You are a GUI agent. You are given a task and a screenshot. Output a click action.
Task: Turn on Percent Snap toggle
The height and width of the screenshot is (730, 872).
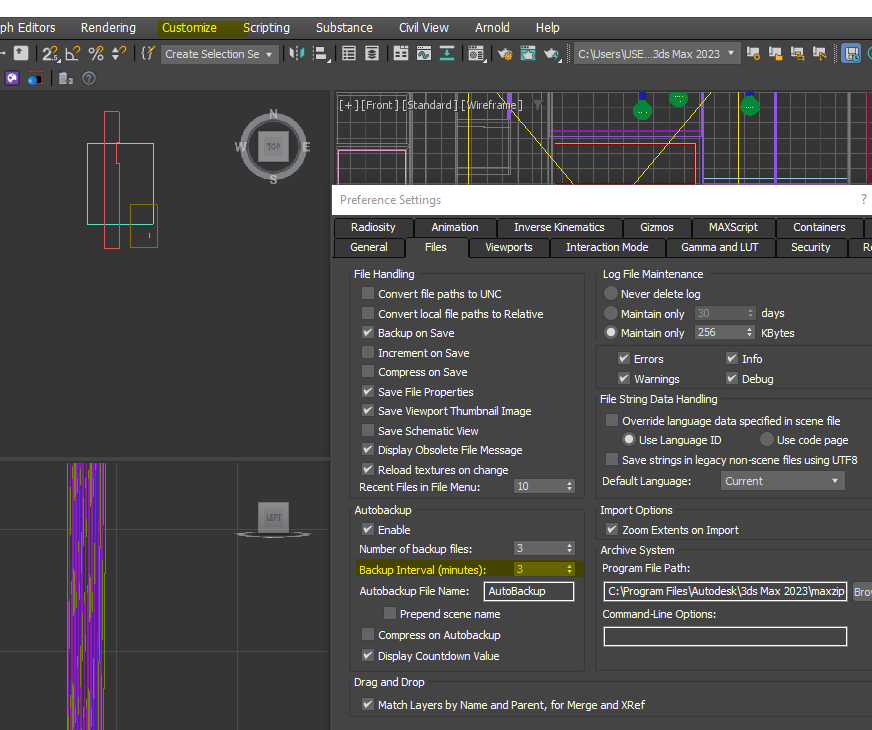(96, 54)
